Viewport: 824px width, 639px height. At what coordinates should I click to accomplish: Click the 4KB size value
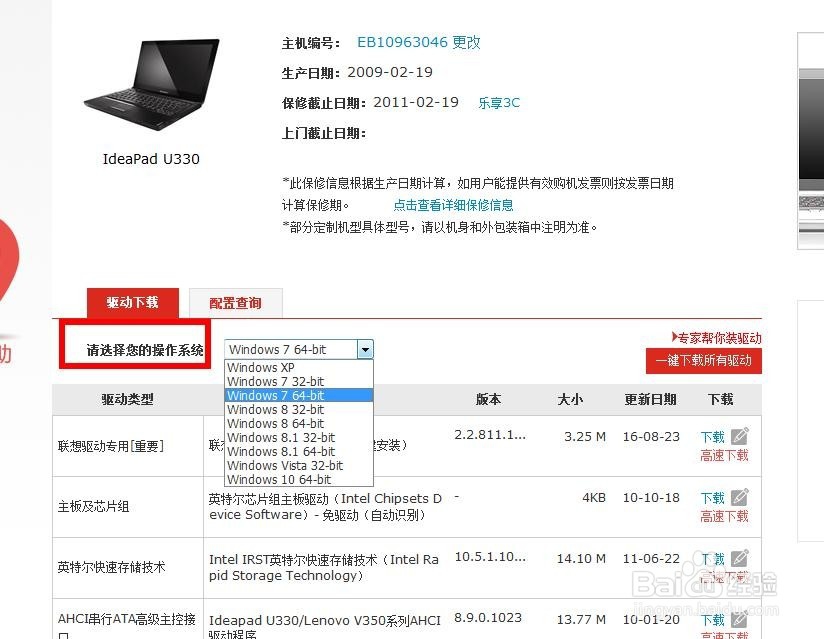click(594, 498)
